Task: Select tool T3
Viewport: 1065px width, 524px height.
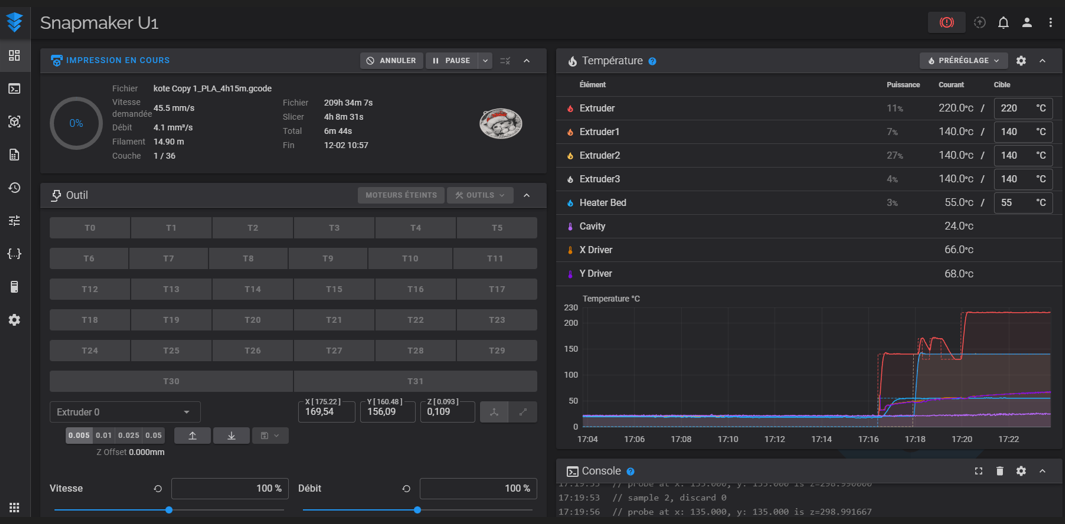Action: [x=334, y=228]
